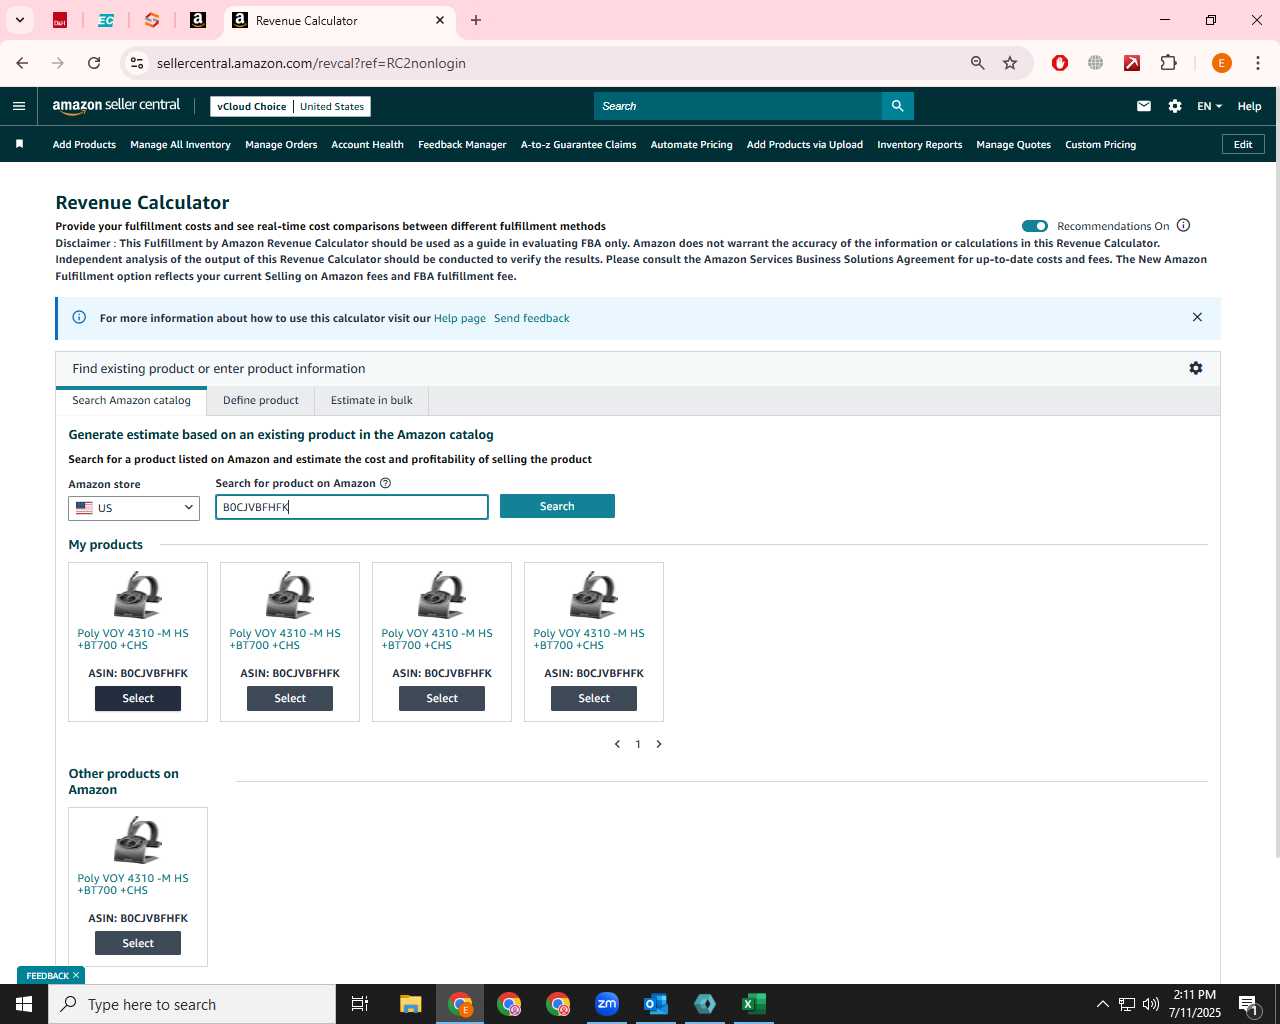Open the EN language dropdown
Screen dimensions: 1280x1024
click(1209, 106)
